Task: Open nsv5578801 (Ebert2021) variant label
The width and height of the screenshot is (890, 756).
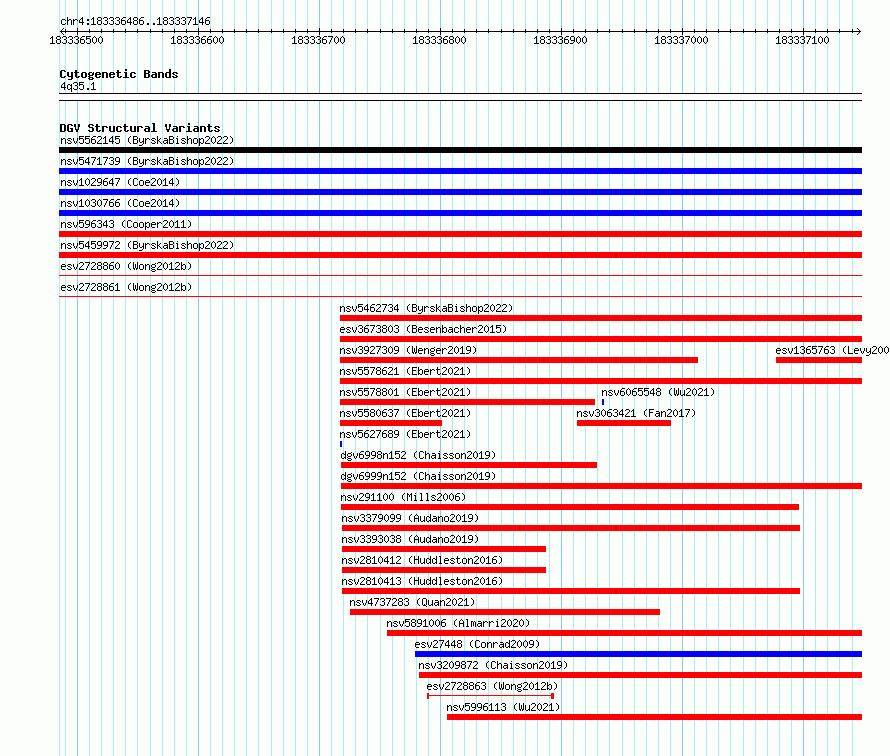Action: [x=405, y=392]
